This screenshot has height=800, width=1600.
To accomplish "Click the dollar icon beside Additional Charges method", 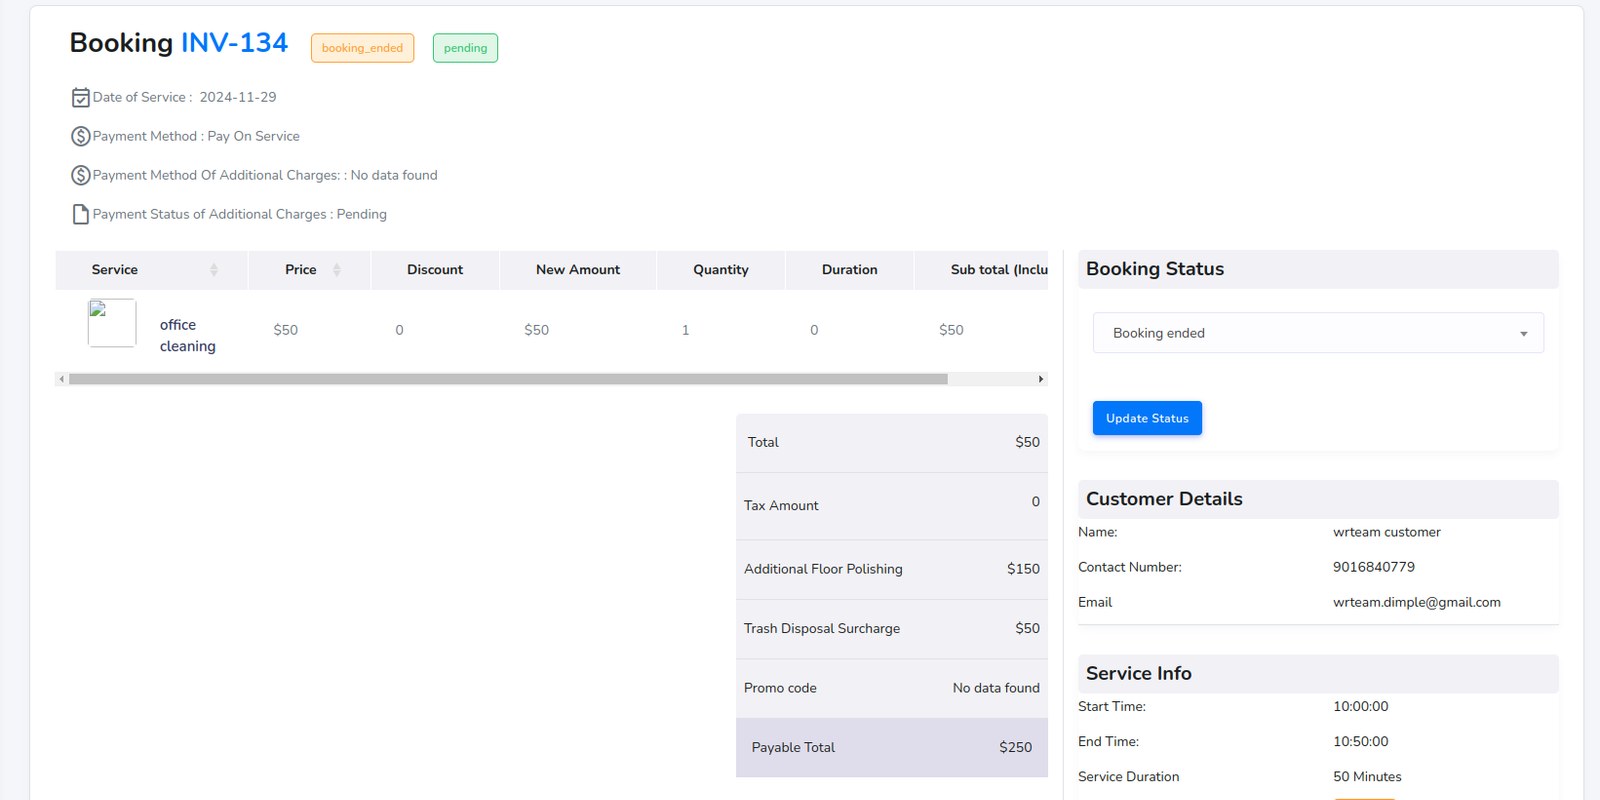I will [81, 175].
